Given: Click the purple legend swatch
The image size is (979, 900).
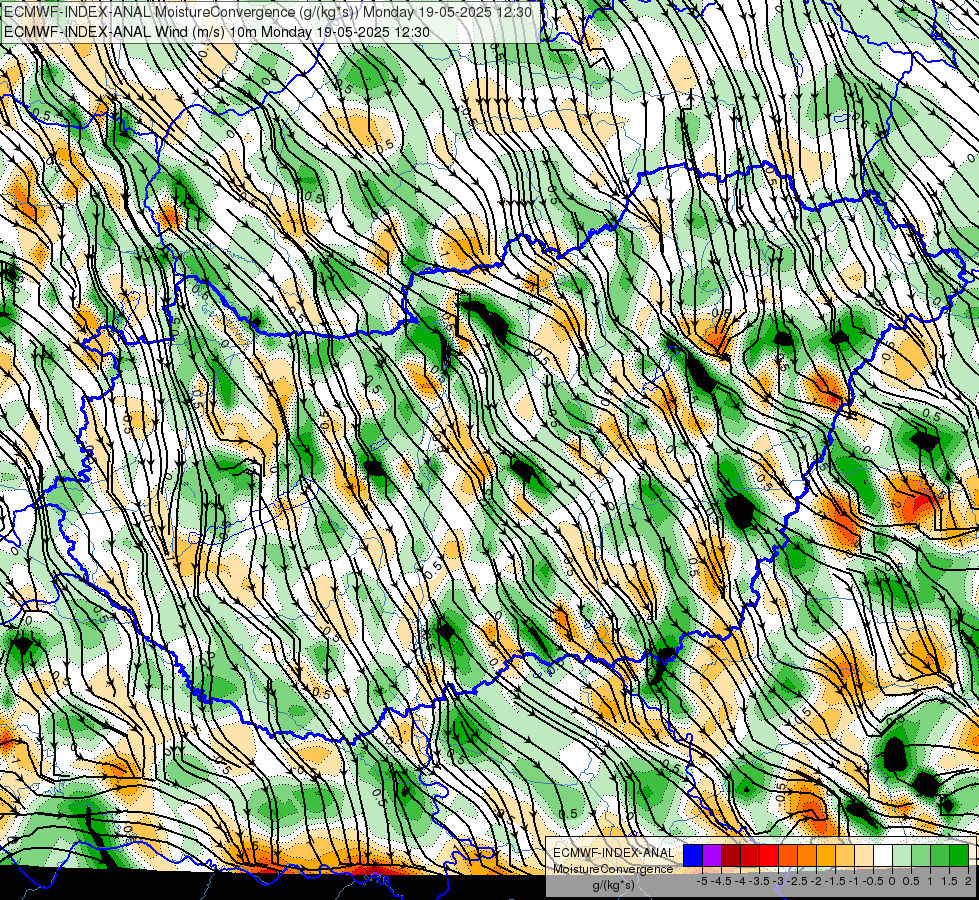Looking at the screenshot, I should coord(712,855).
